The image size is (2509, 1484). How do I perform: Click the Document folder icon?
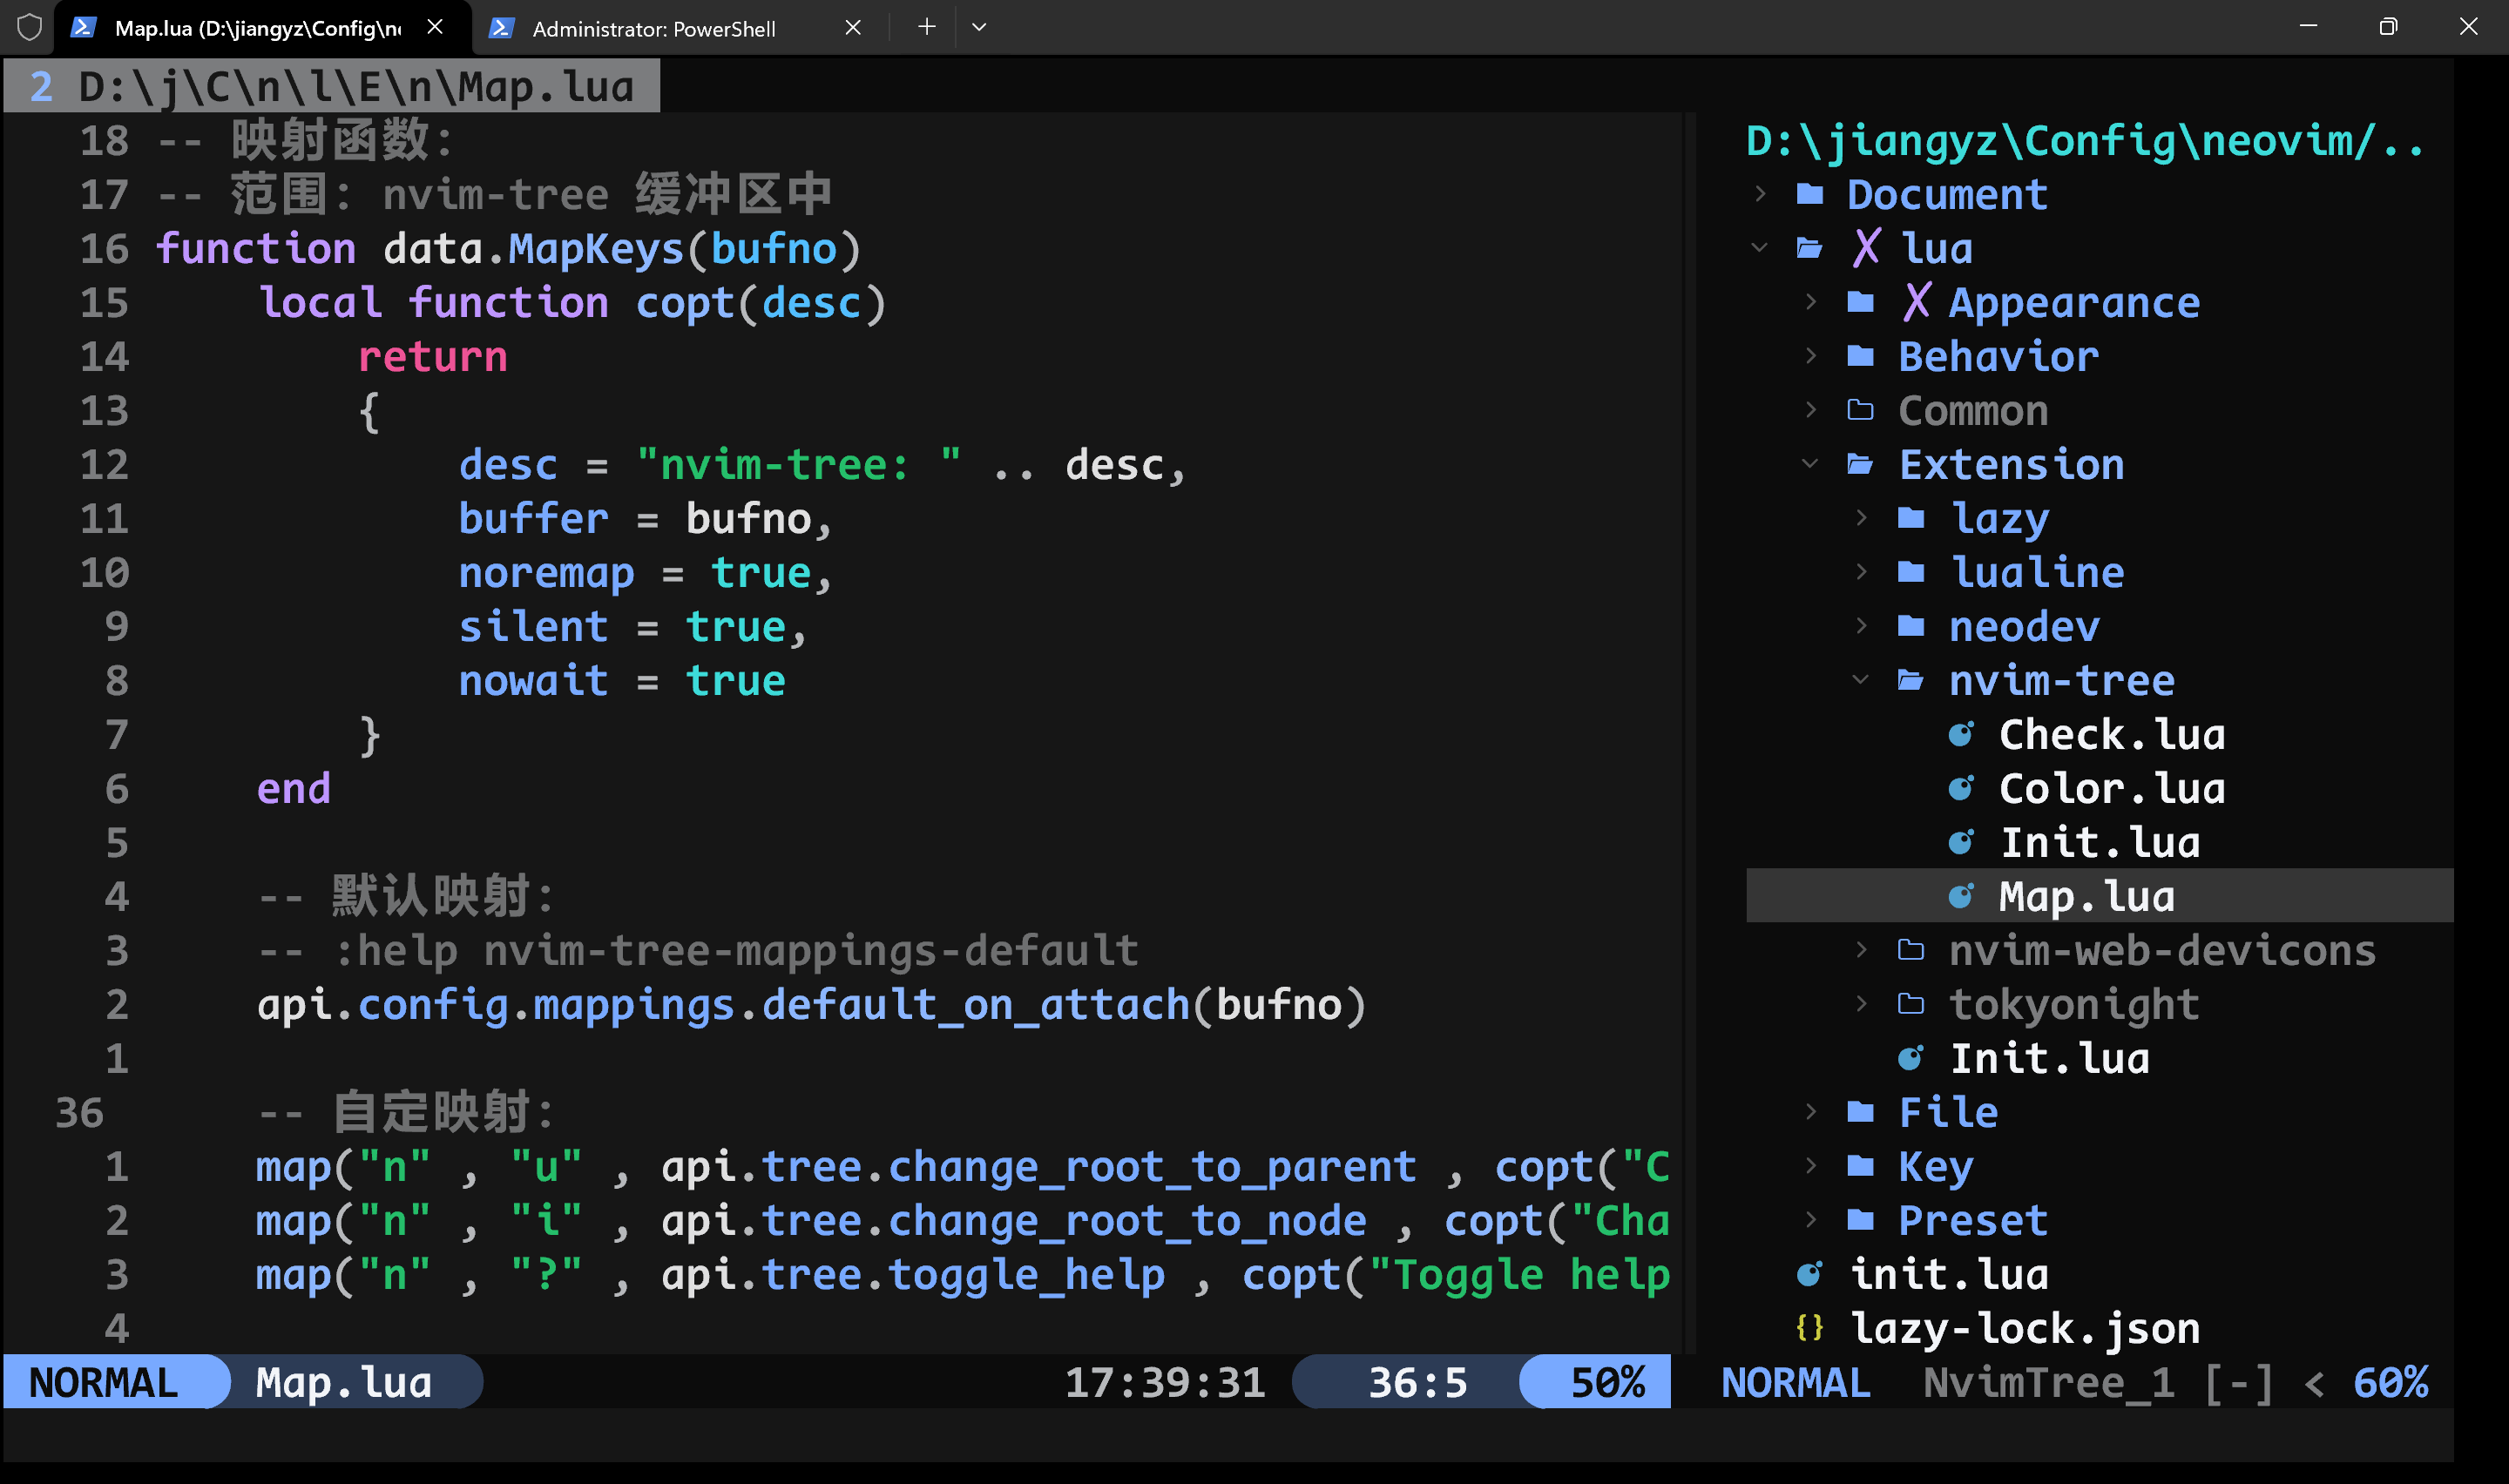point(1810,194)
